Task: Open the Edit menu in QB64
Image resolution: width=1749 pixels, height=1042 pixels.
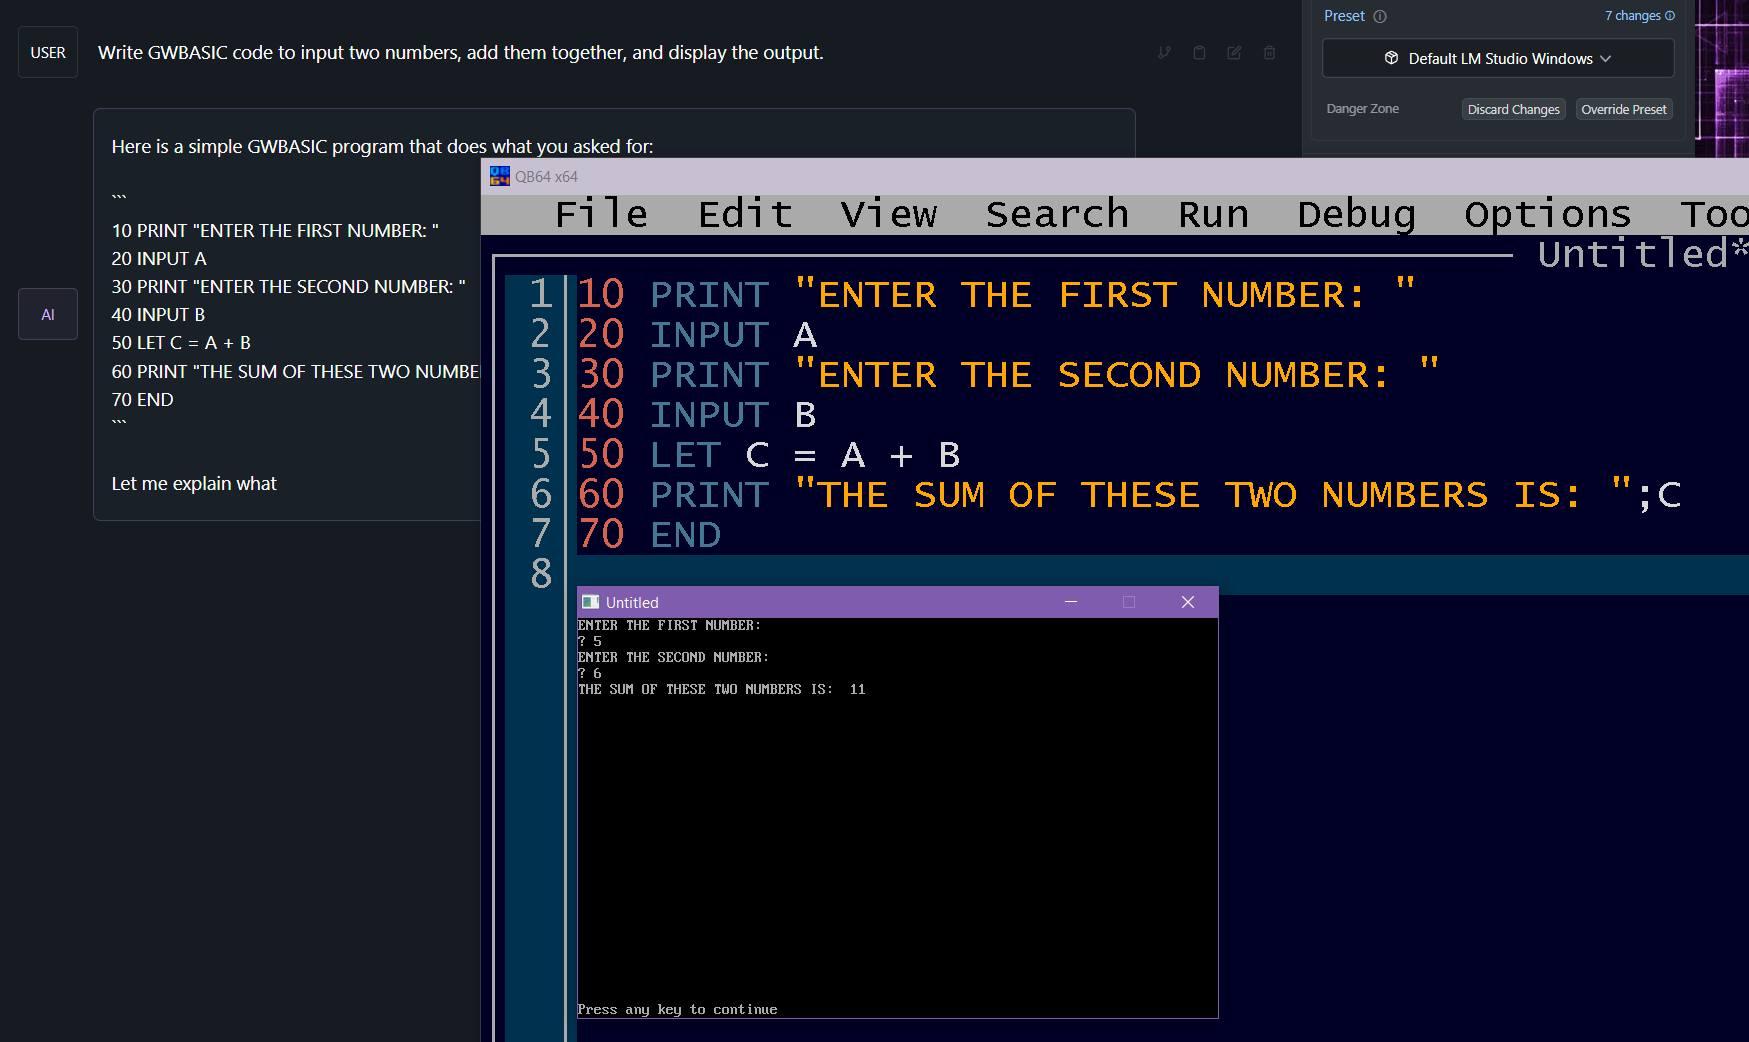Action: (x=745, y=214)
